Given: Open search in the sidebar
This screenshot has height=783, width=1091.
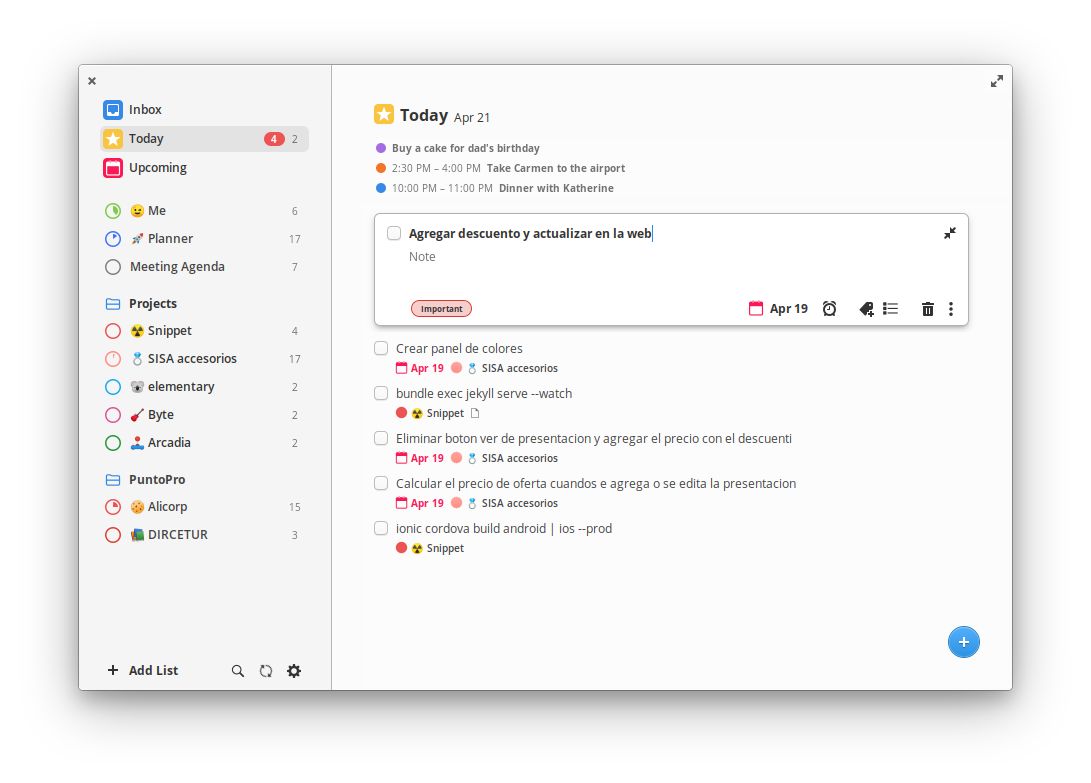Looking at the screenshot, I should (237, 671).
